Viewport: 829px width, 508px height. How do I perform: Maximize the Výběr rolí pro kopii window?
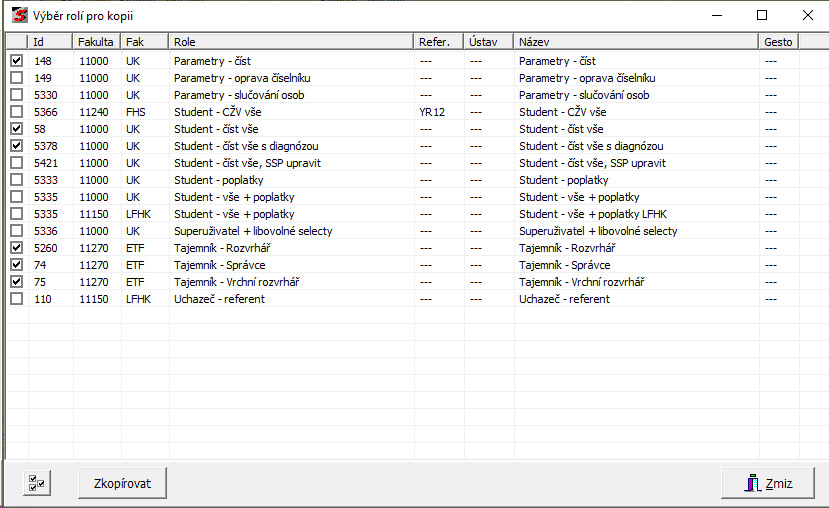[762, 16]
